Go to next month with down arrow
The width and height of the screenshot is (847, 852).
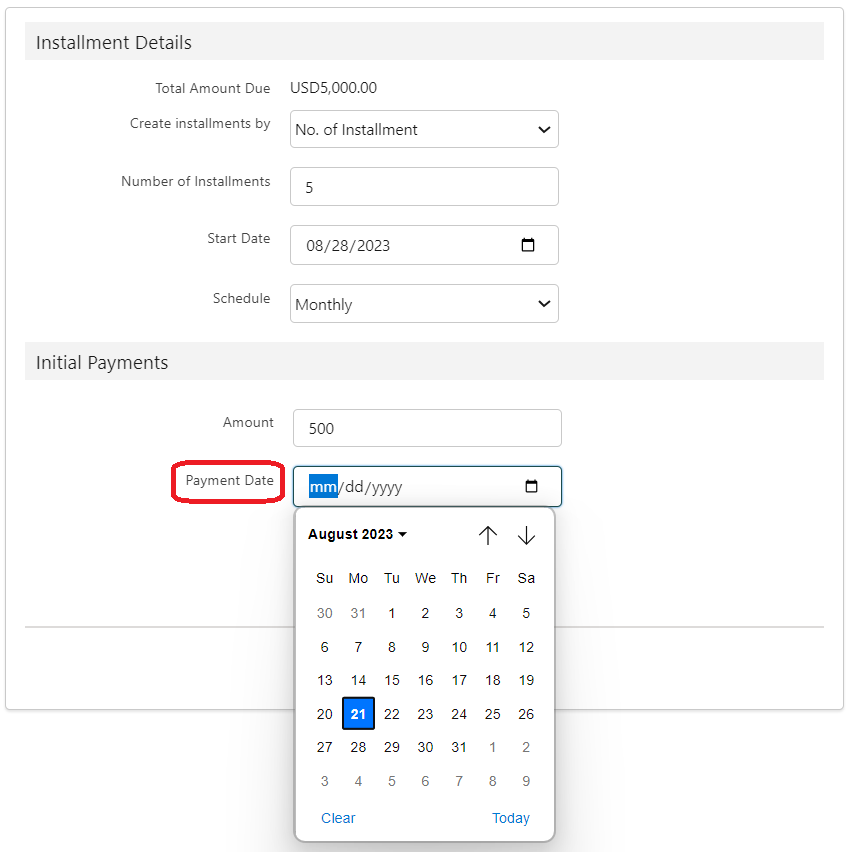coord(526,535)
